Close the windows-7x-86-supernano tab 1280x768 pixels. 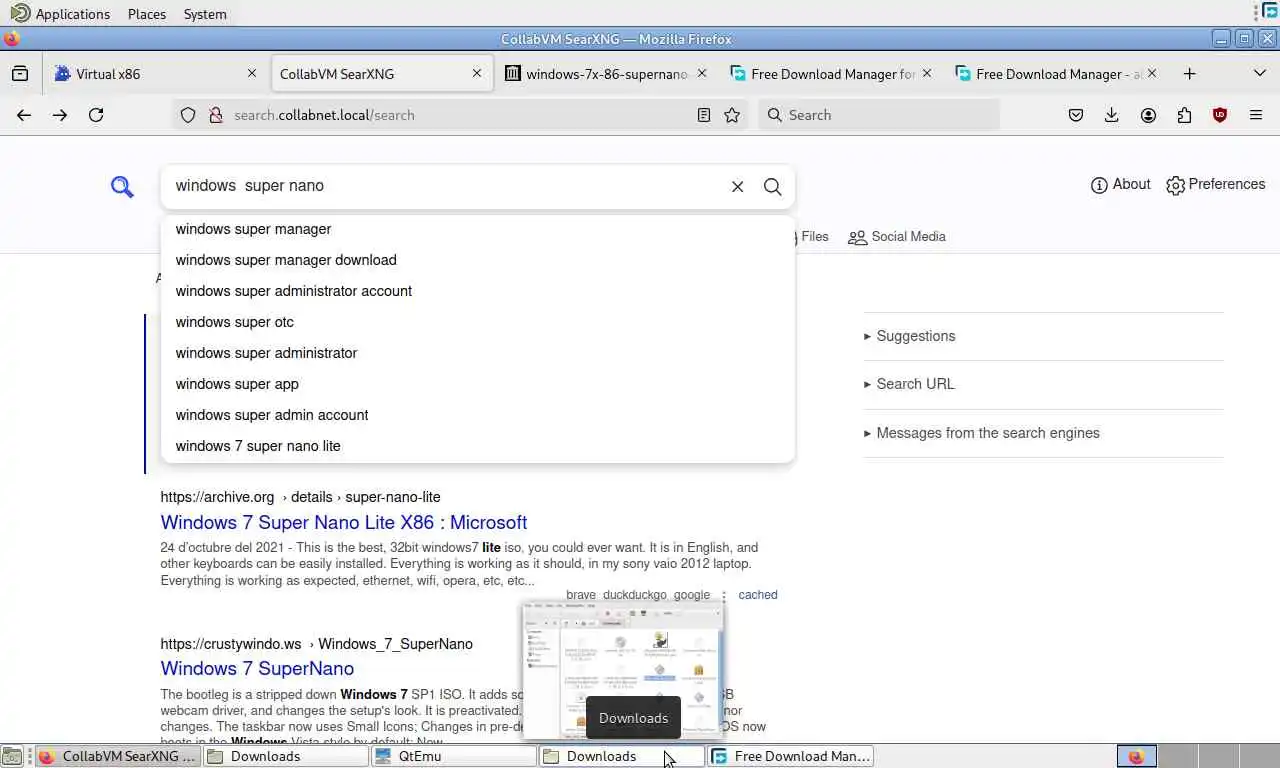[702, 73]
